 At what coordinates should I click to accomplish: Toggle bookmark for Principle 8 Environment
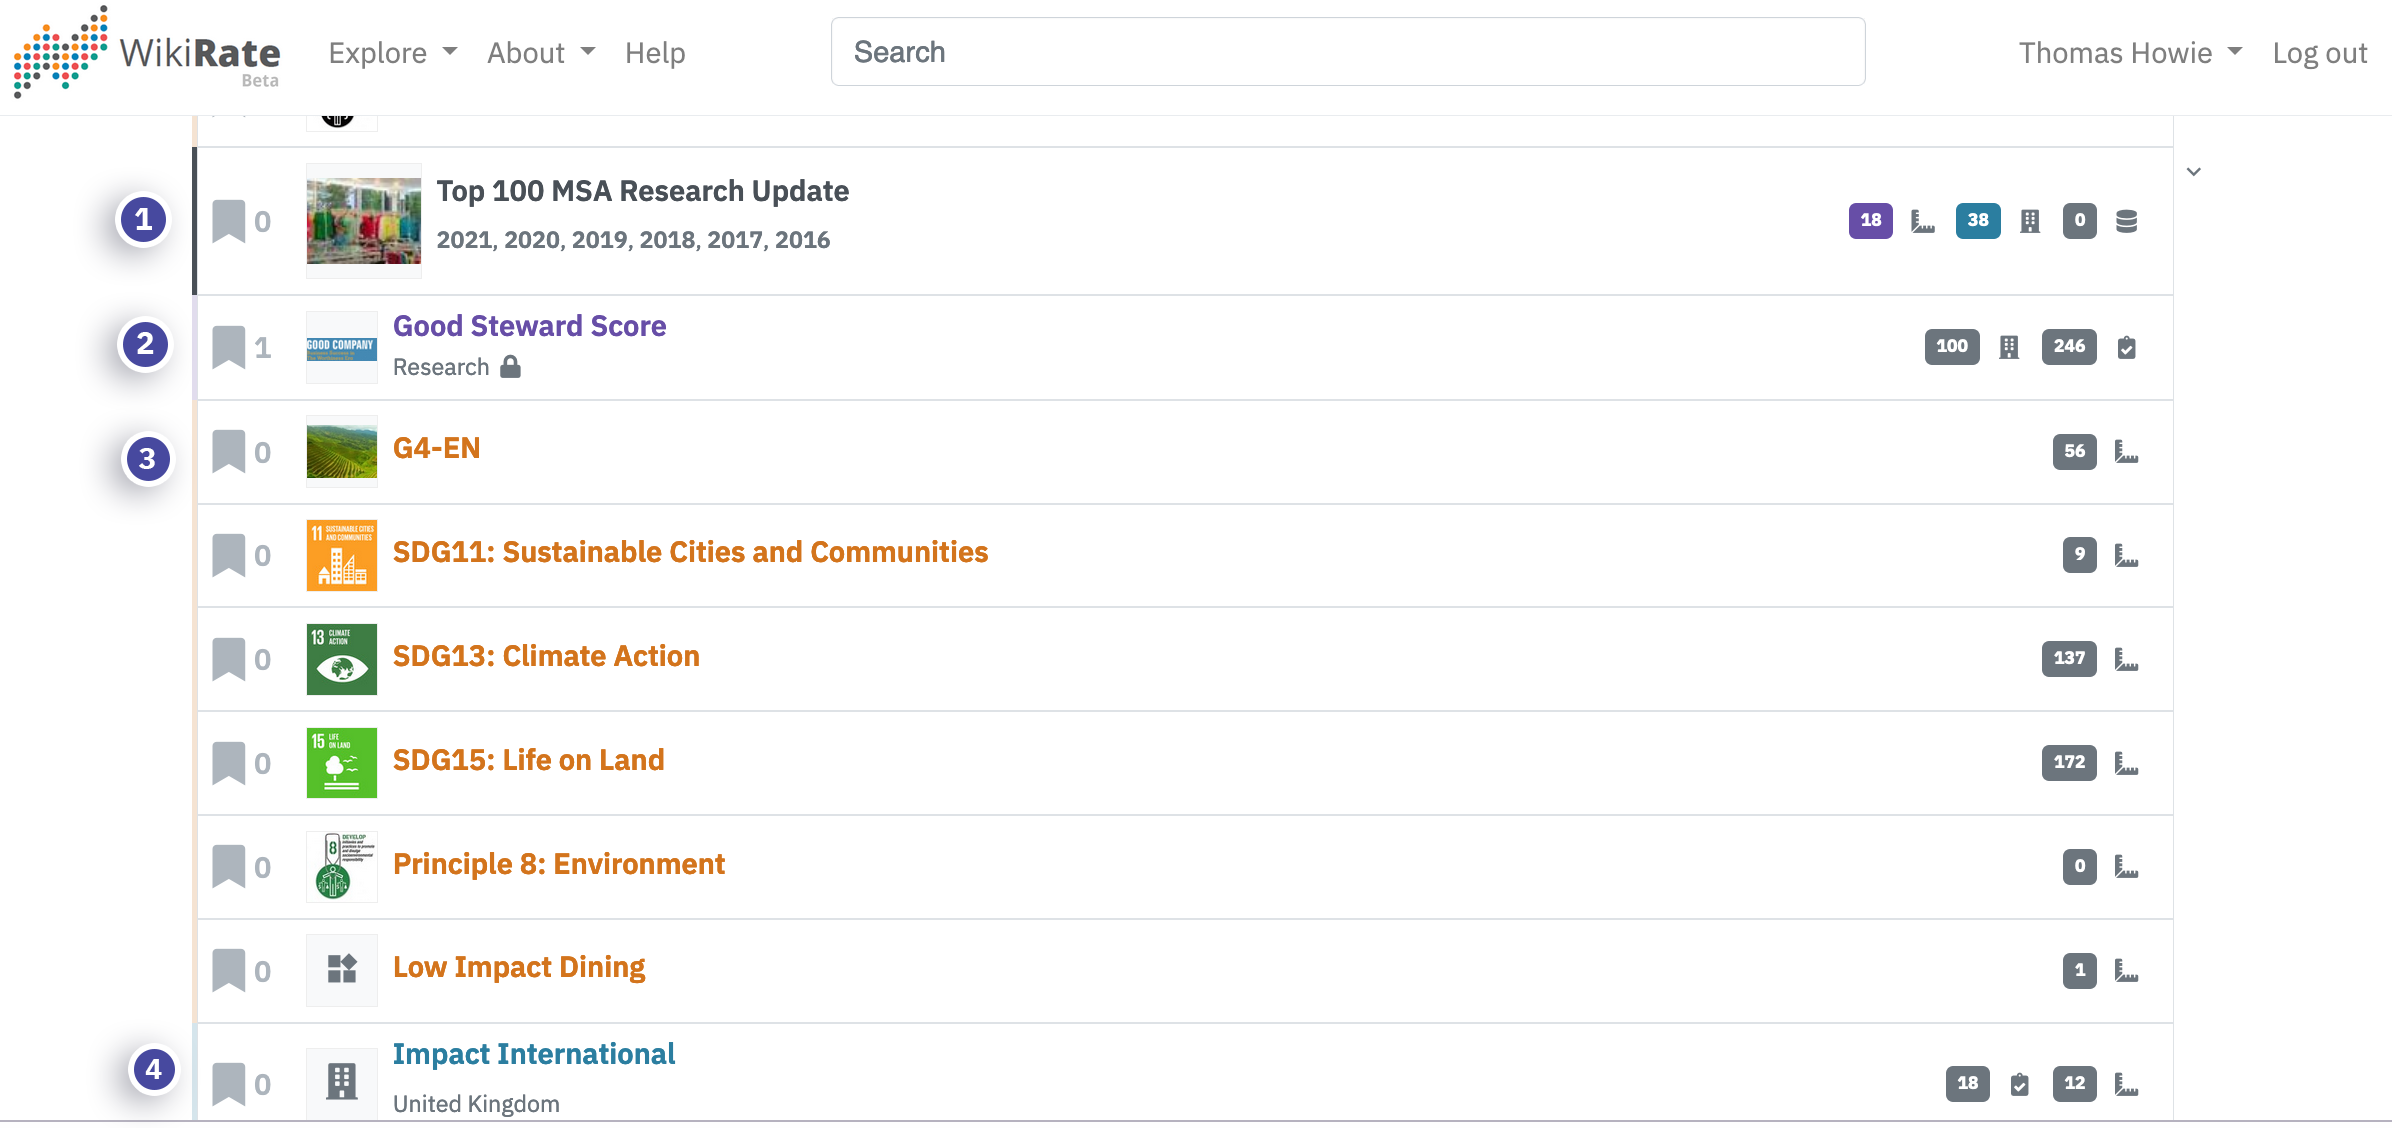229,867
